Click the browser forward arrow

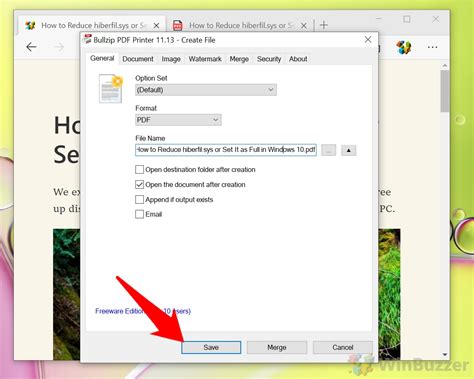(x=59, y=47)
